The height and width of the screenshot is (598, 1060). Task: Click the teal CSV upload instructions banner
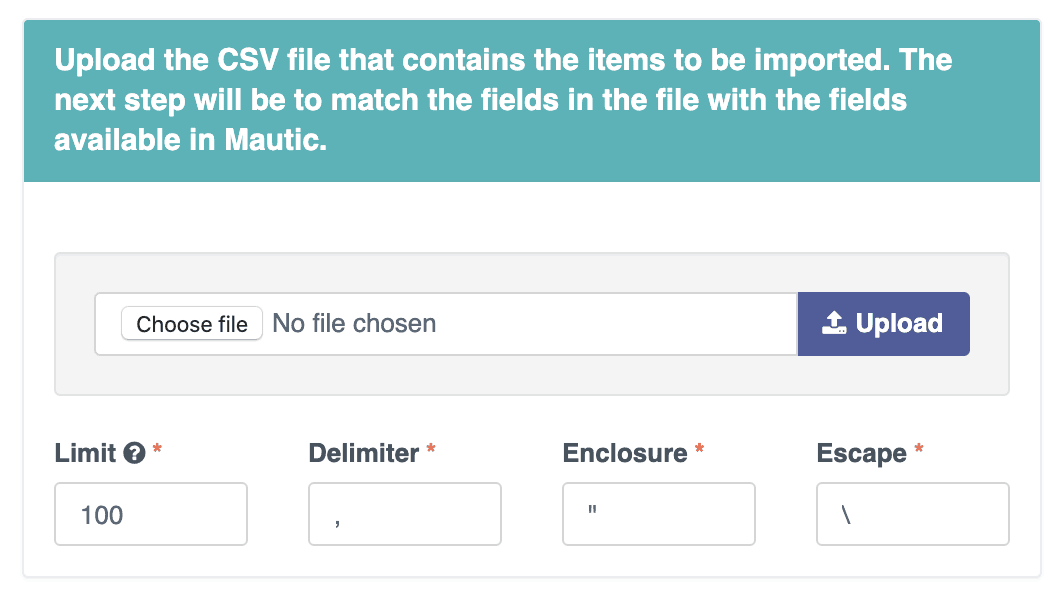click(532, 101)
